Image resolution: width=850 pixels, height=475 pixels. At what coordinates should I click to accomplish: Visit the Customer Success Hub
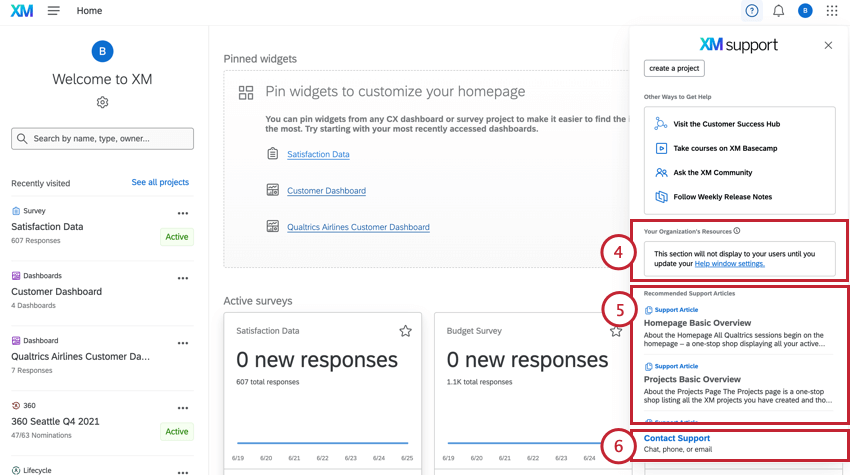click(x=726, y=124)
